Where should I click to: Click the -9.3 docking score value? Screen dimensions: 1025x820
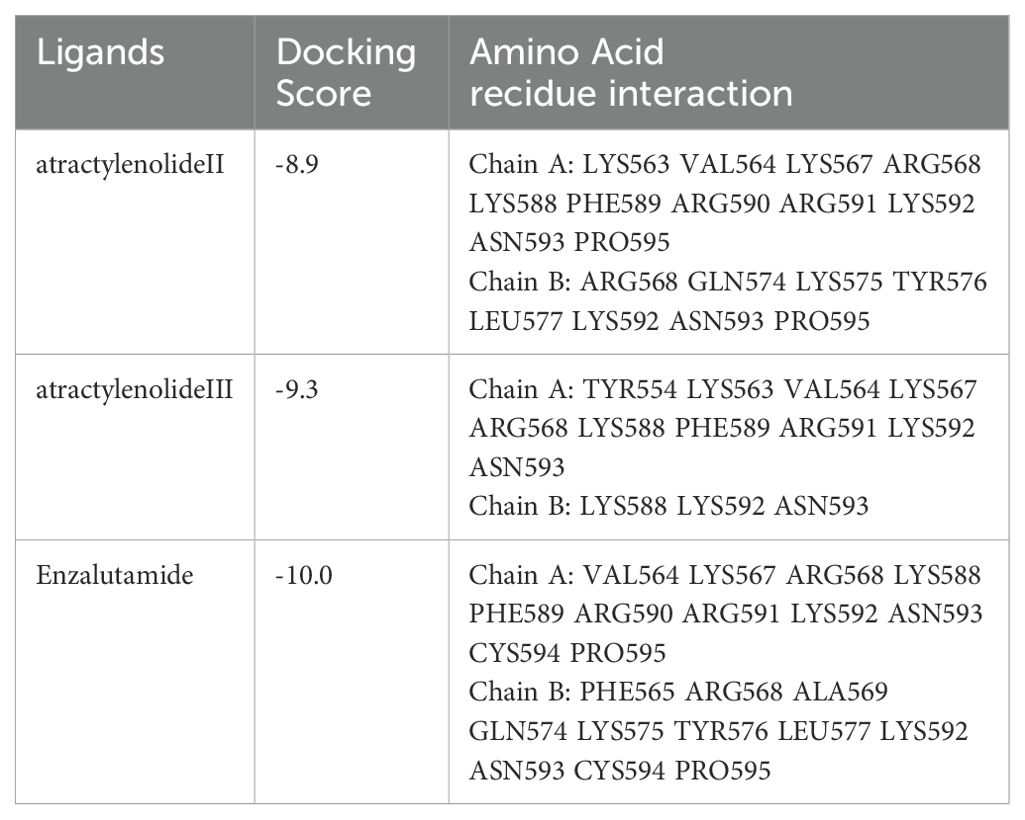[x=297, y=390]
